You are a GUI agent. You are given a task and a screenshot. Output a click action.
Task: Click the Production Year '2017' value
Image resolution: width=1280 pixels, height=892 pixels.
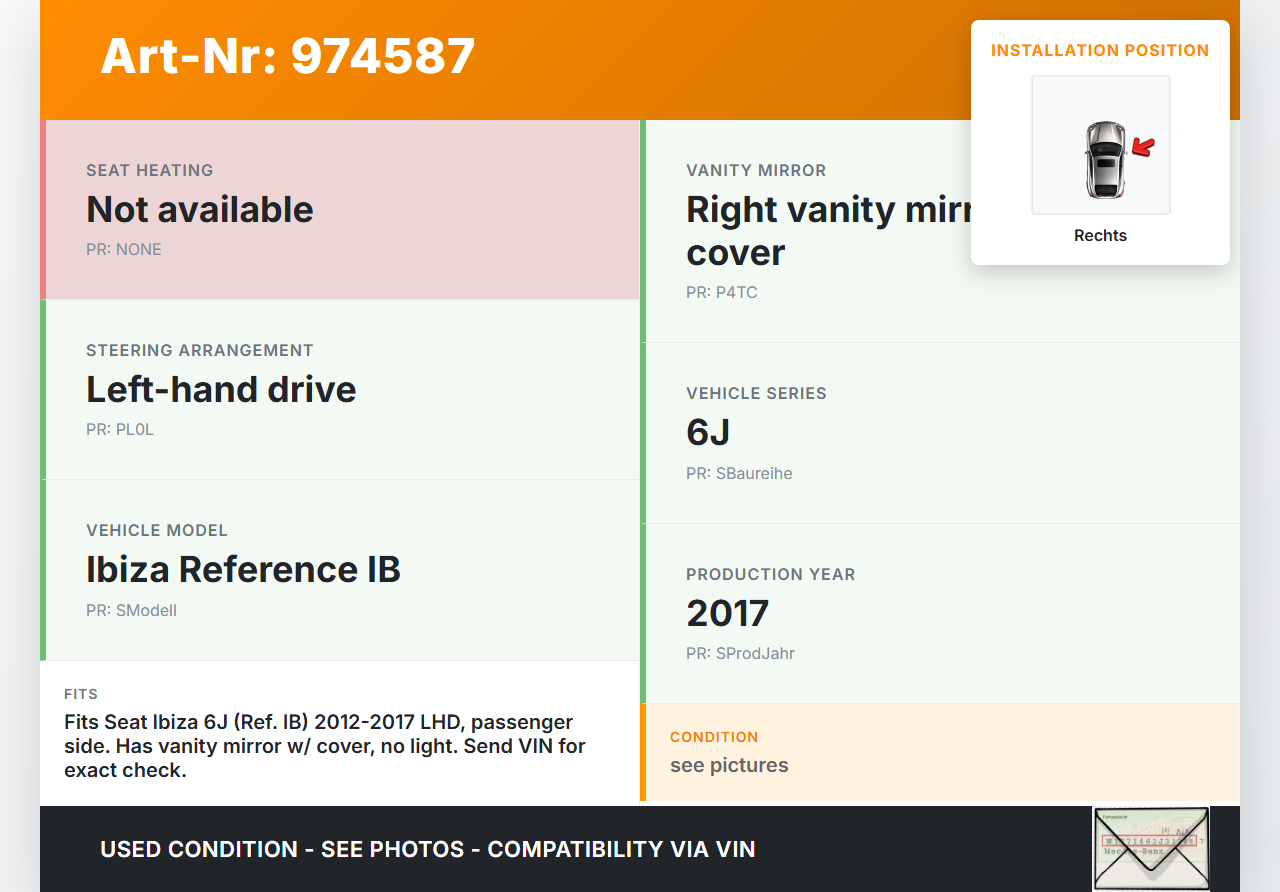pos(727,613)
